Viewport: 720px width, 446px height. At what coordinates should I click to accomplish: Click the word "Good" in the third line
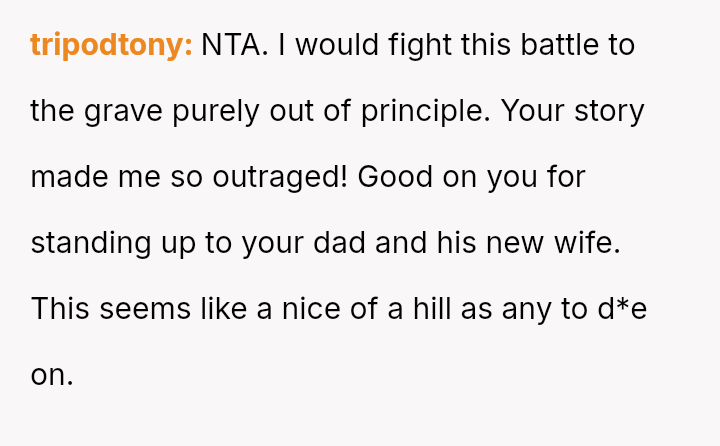pos(394,177)
